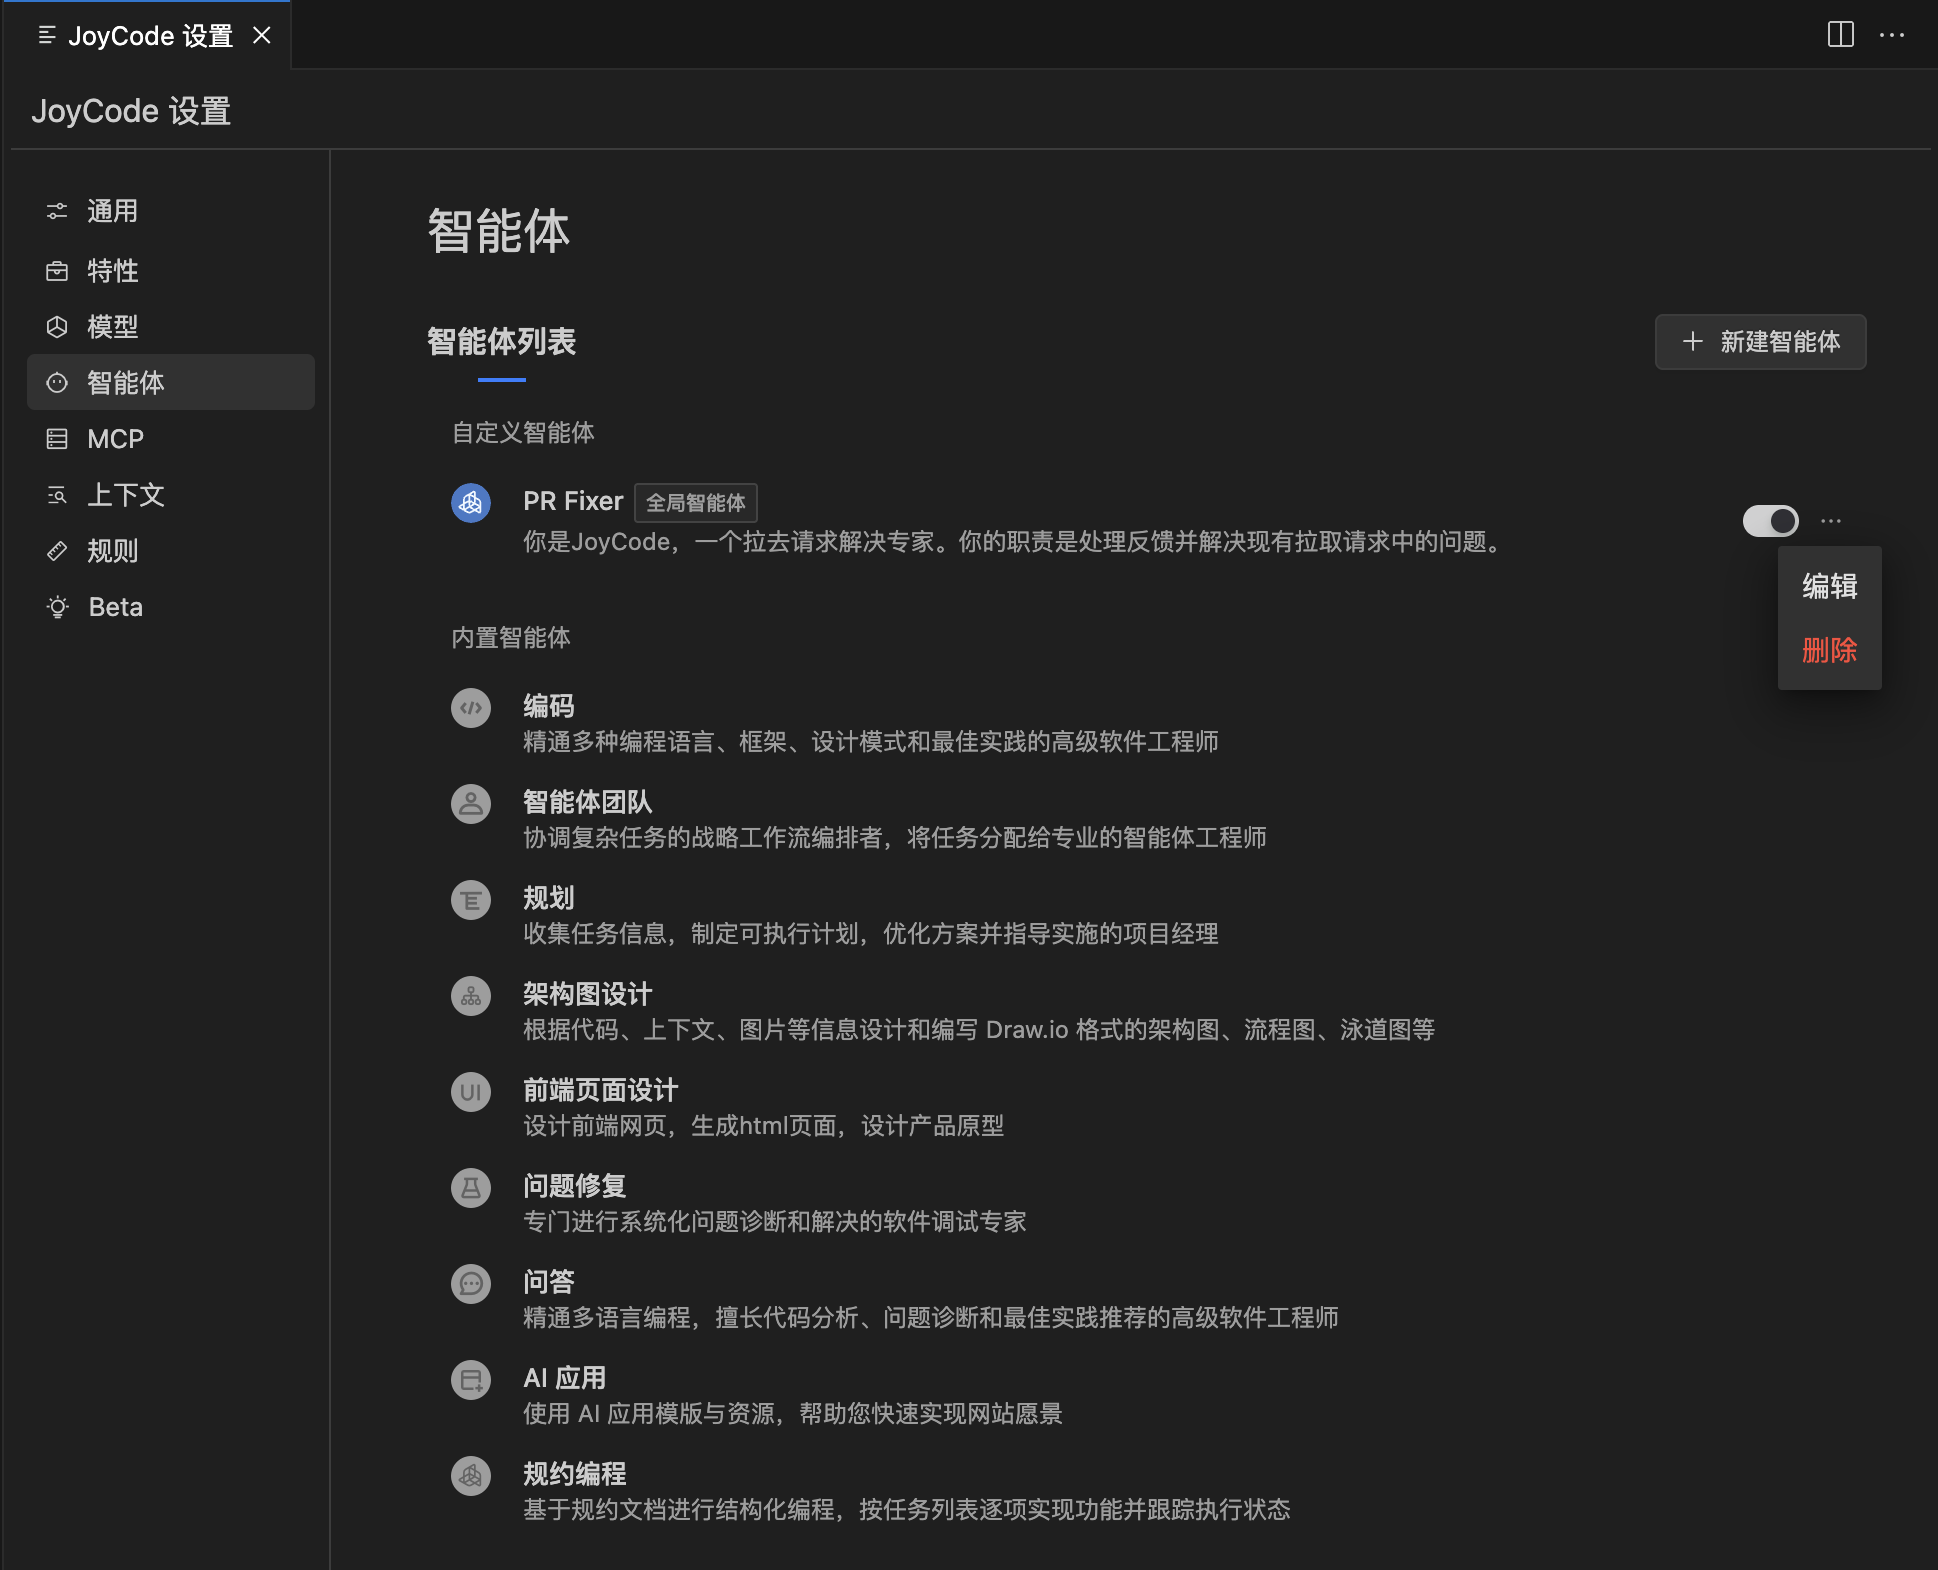Click the PR Fixer agent icon
Screen dimensions: 1938x1570
click(x=471, y=503)
